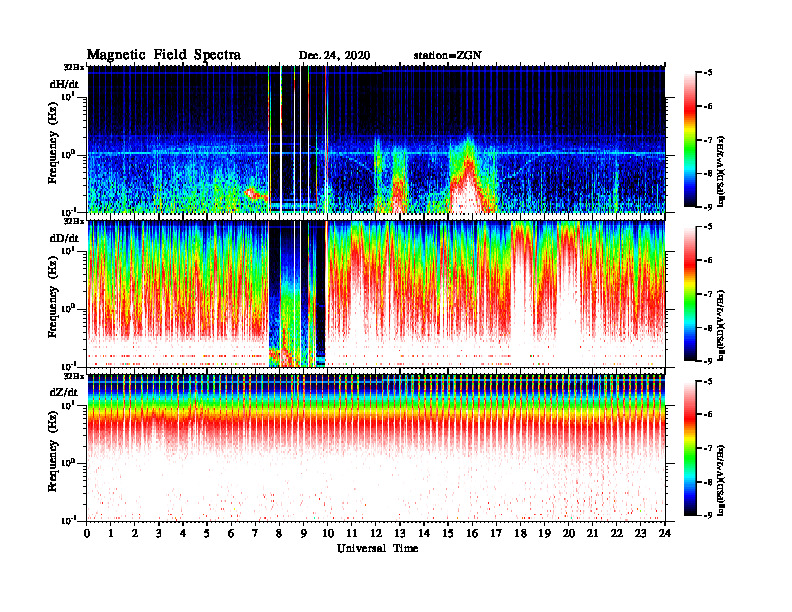Click the -8 label on dD/dt color bar
This screenshot has height=612, width=792.
coord(708,327)
